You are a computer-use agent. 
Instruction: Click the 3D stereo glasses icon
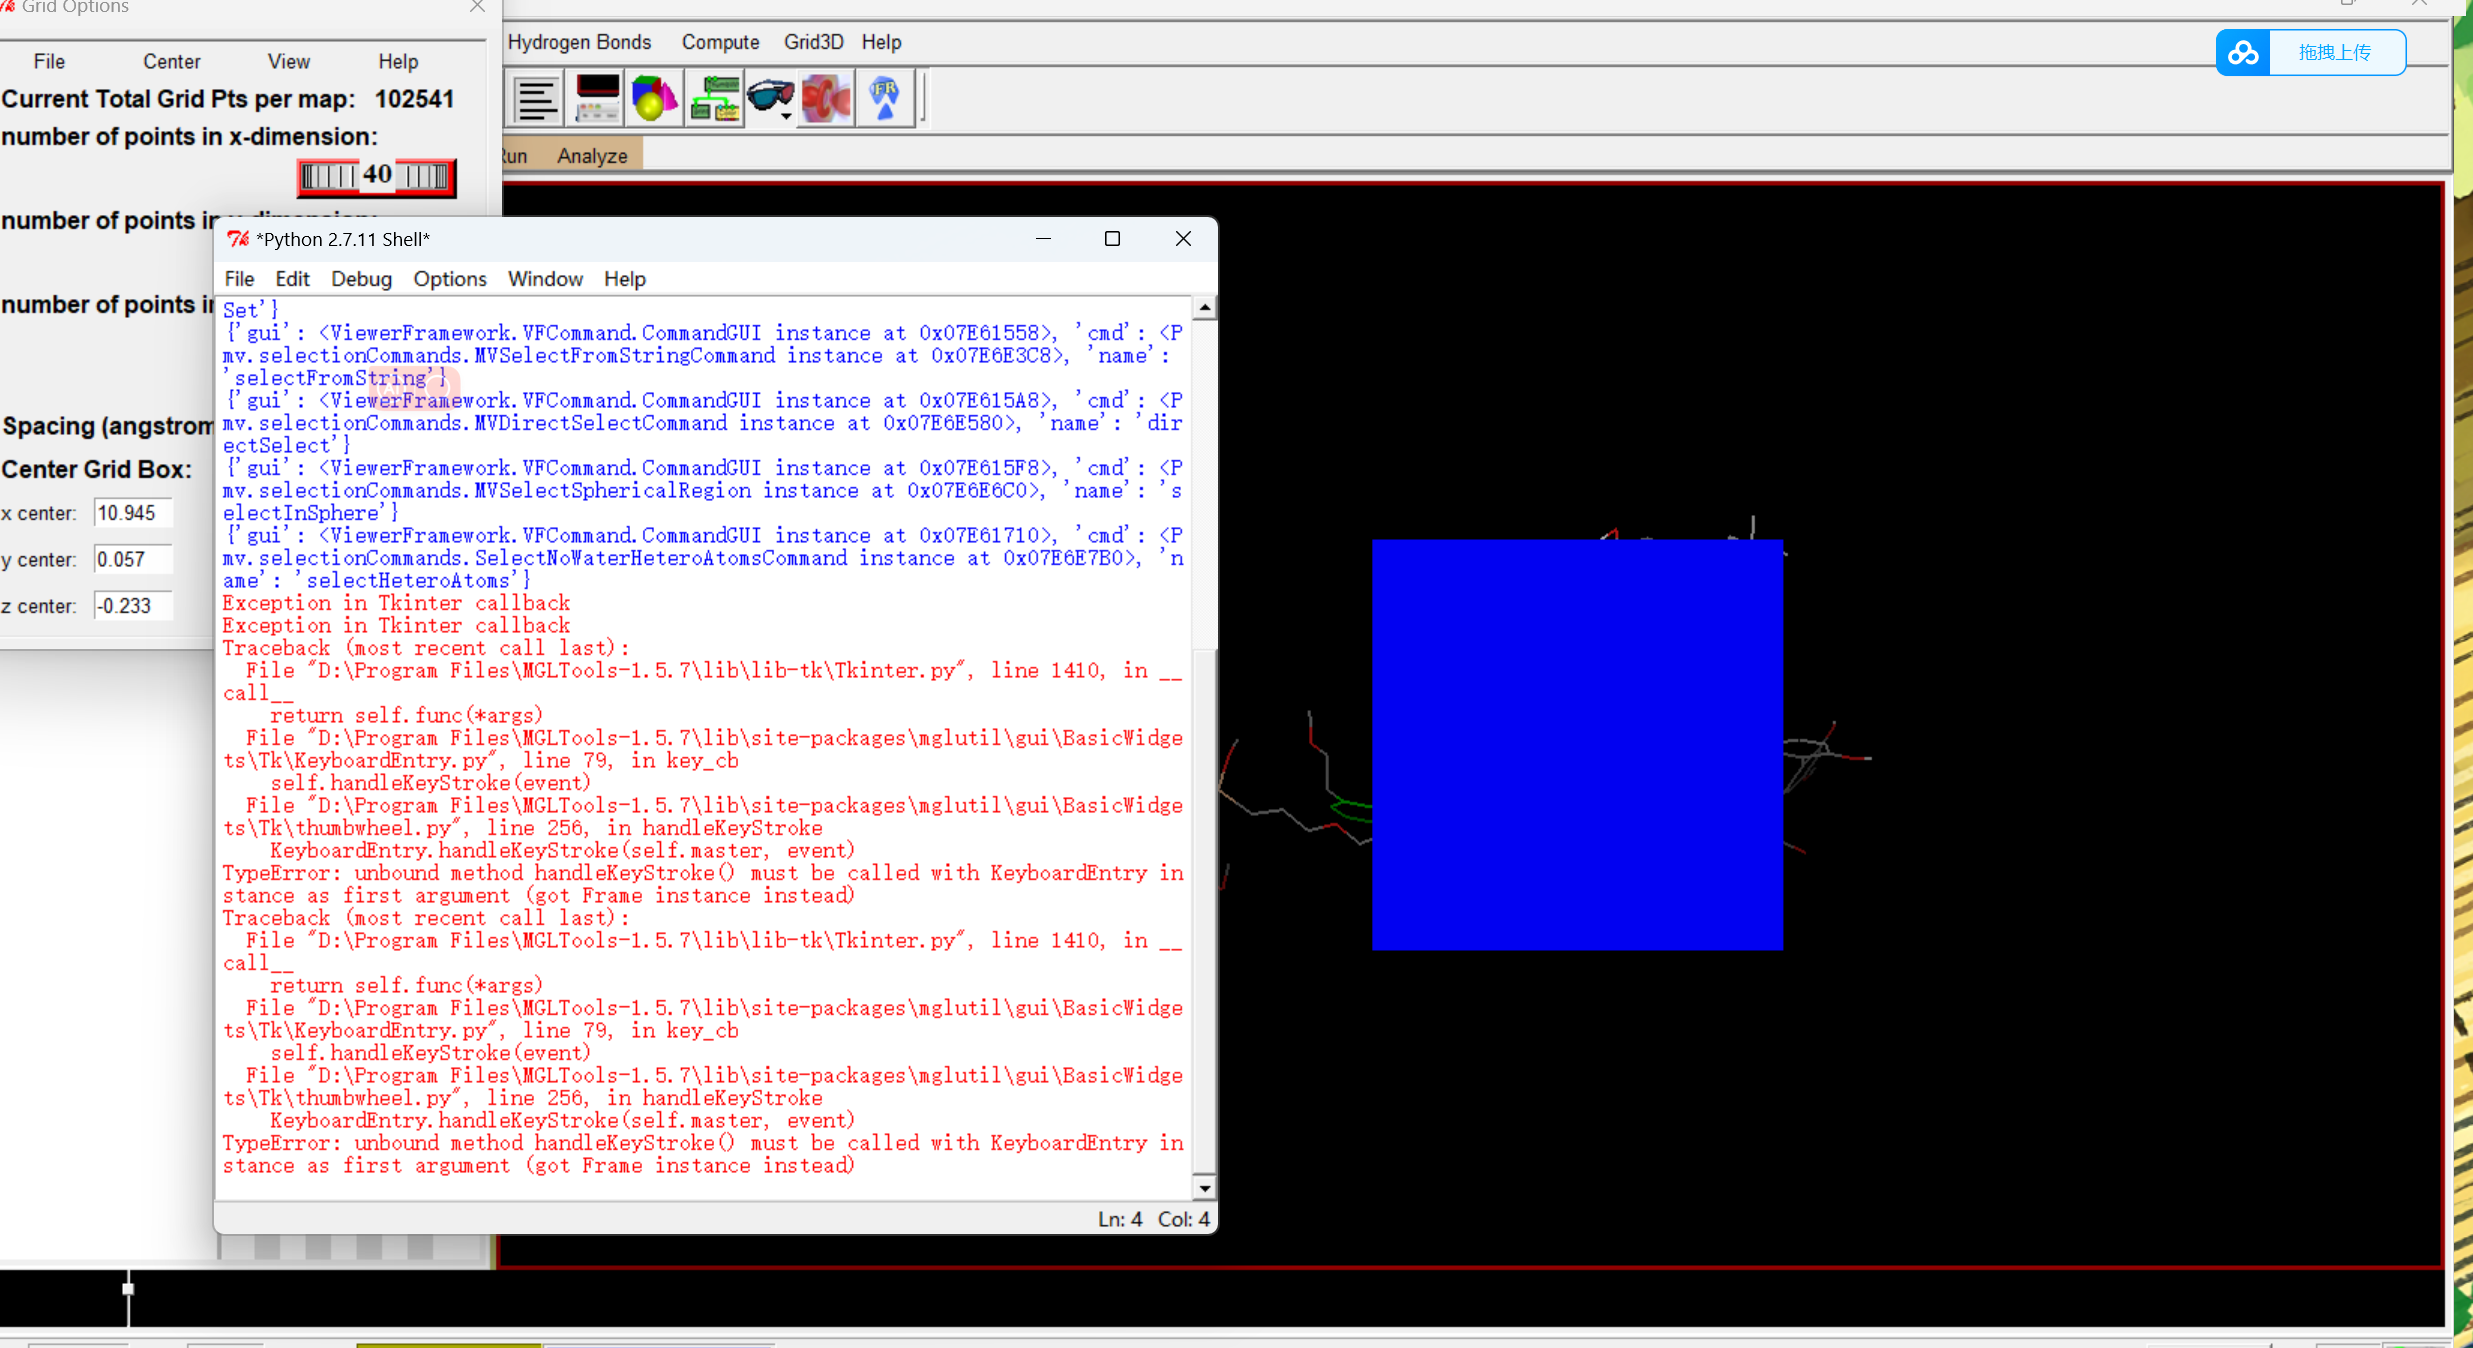[768, 97]
